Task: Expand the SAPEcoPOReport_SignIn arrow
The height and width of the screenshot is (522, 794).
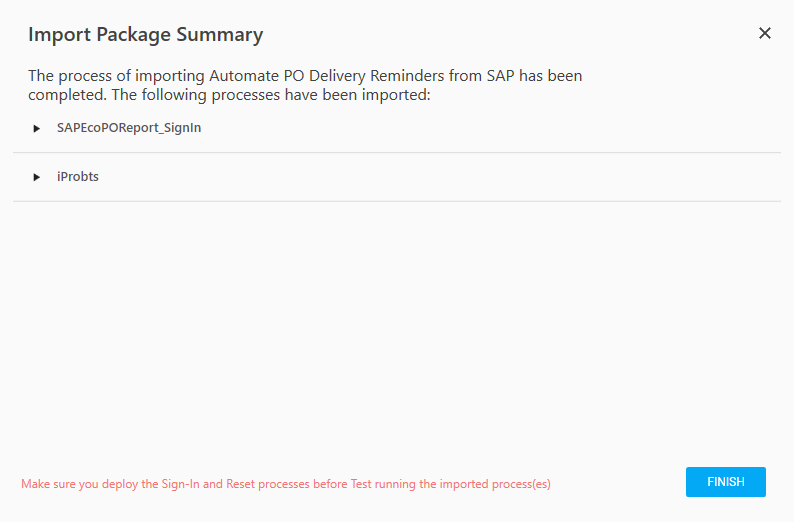Action: coord(37,128)
